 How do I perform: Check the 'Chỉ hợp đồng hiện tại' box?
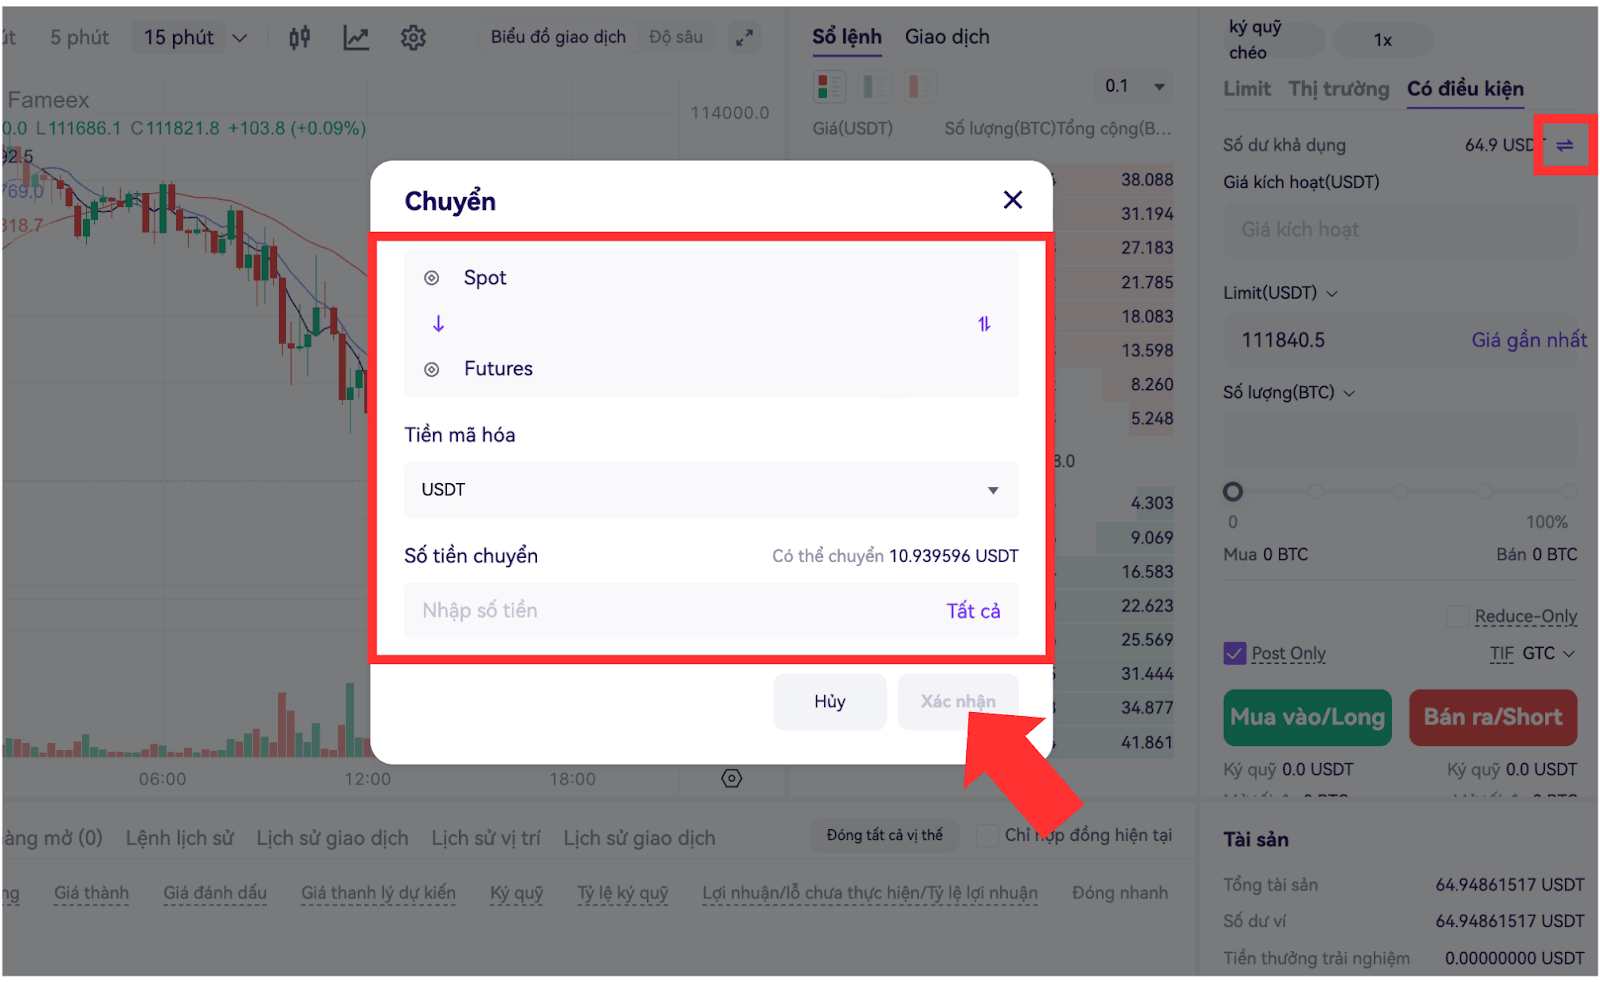coord(987,835)
